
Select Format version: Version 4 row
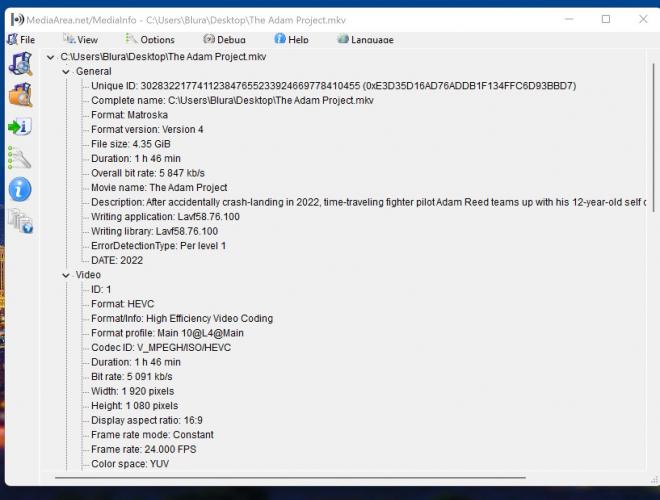click(147, 129)
